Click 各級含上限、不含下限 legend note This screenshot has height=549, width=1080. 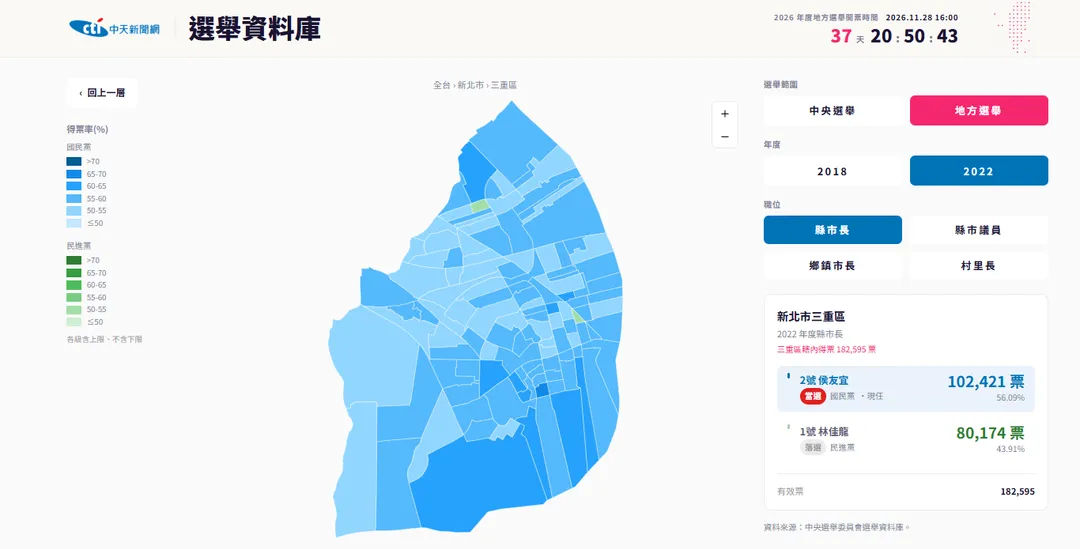click(x=105, y=340)
